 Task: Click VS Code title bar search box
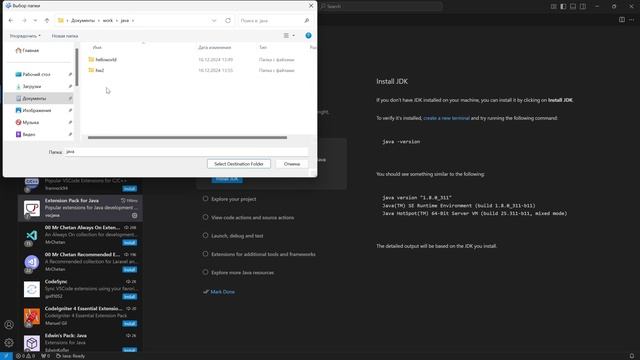[x=381, y=6]
